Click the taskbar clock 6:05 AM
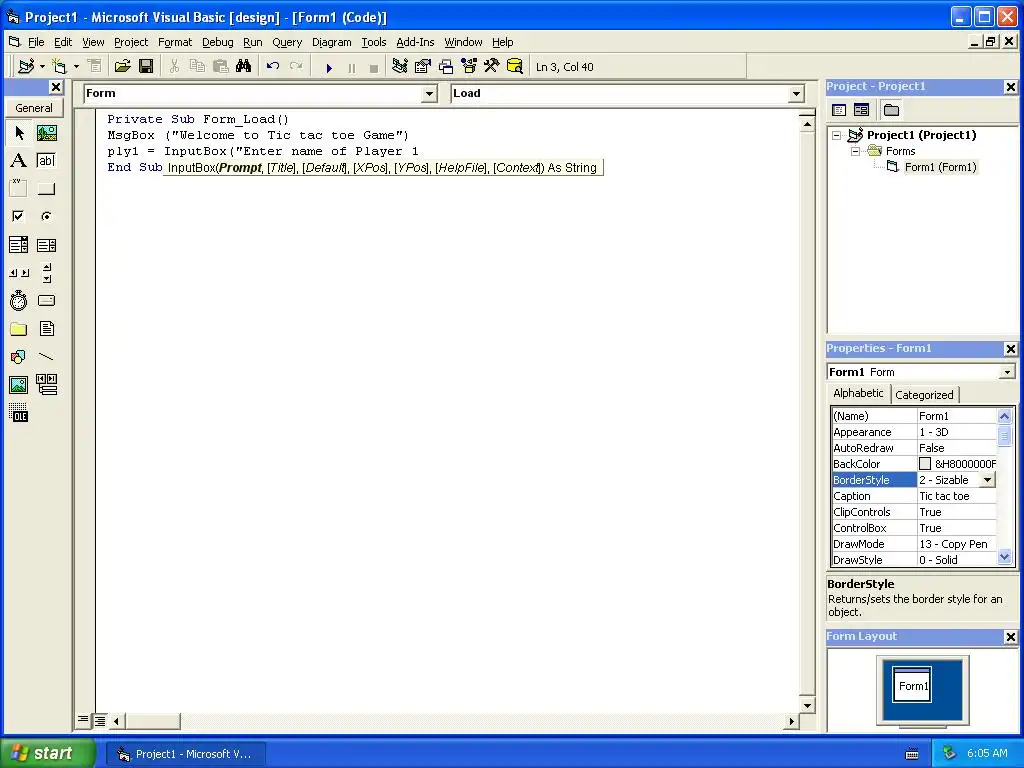Image resolution: width=1024 pixels, height=768 pixels. 987,753
